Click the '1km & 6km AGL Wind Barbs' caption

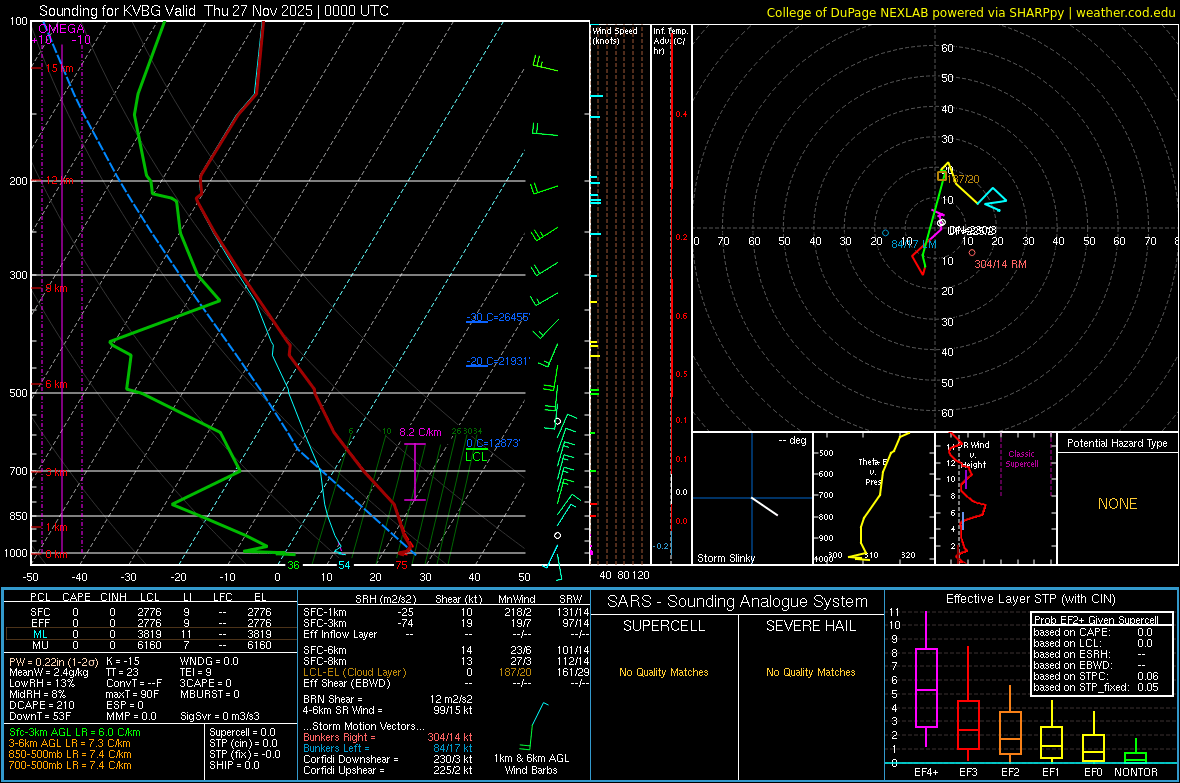tap(531, 764)
